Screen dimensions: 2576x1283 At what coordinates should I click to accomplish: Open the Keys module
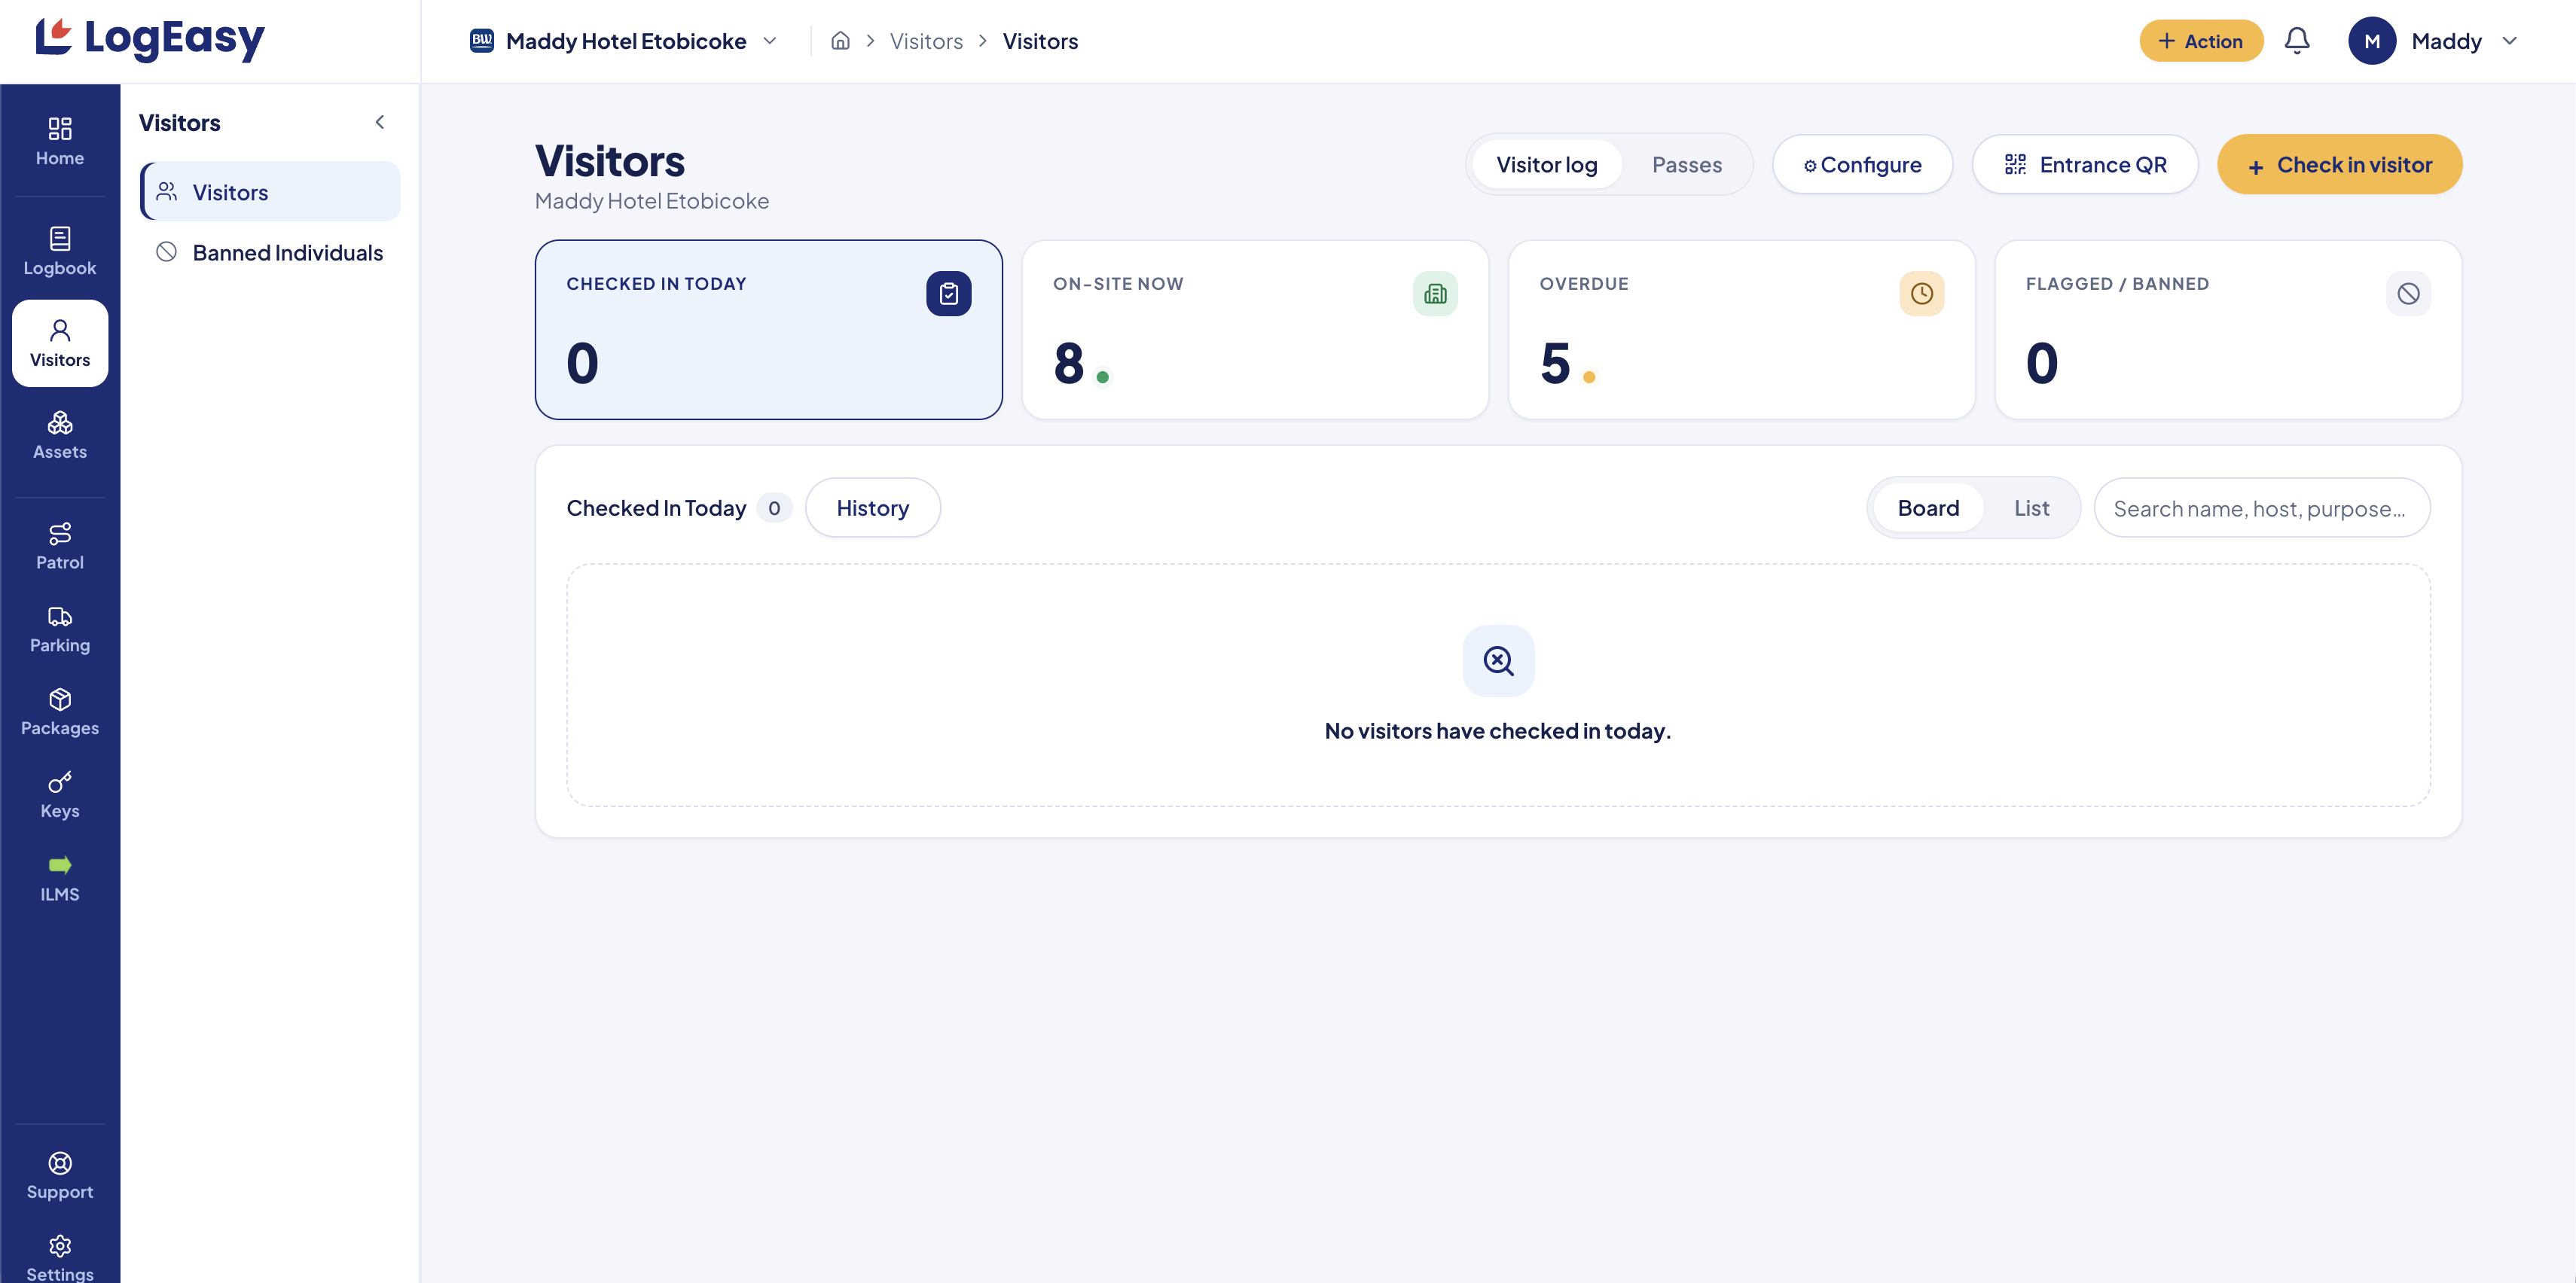click(x=60, y=795)
